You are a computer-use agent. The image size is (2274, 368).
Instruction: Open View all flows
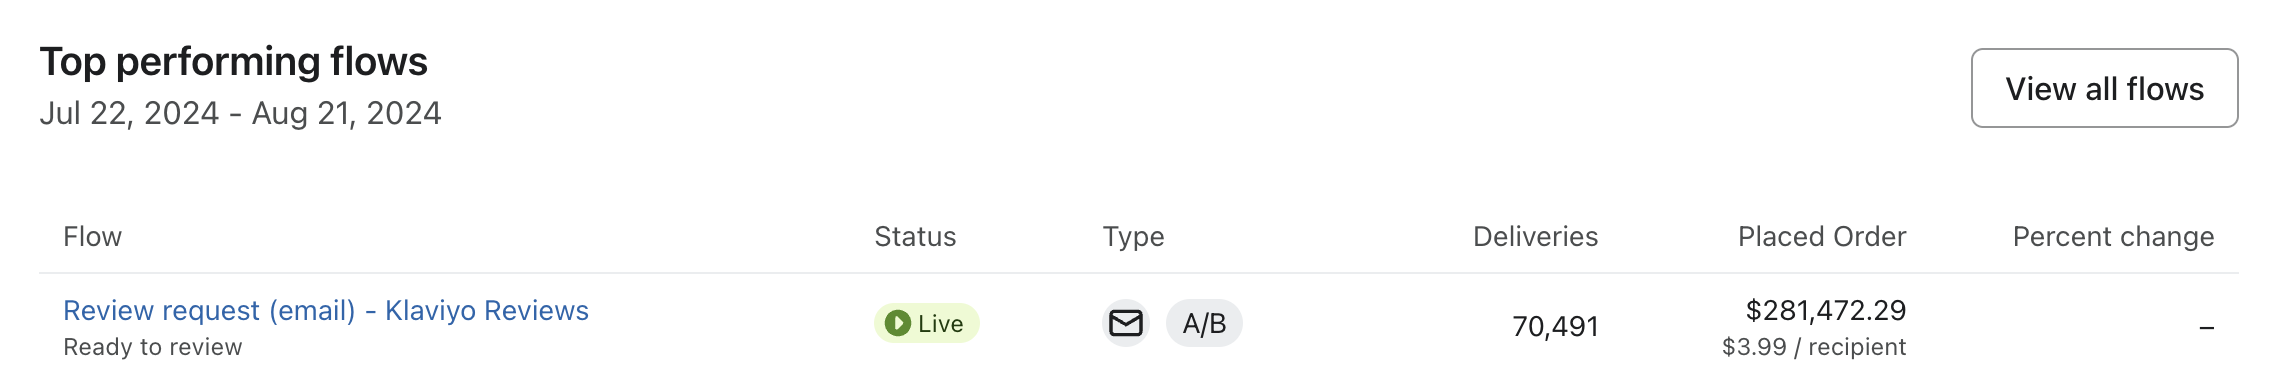(x=2104, y=88)
